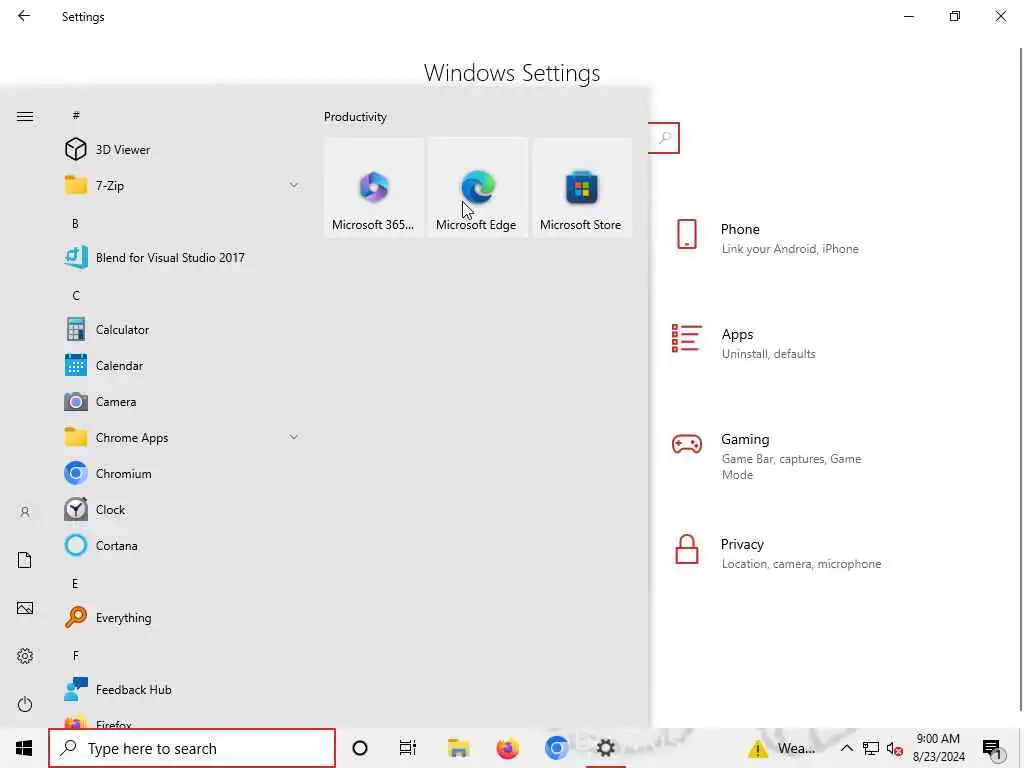Screen dimensions: 1024x768
Task: Open Cortana circle on taskbar
Action: pyautogui.click(x=360, y=748)
